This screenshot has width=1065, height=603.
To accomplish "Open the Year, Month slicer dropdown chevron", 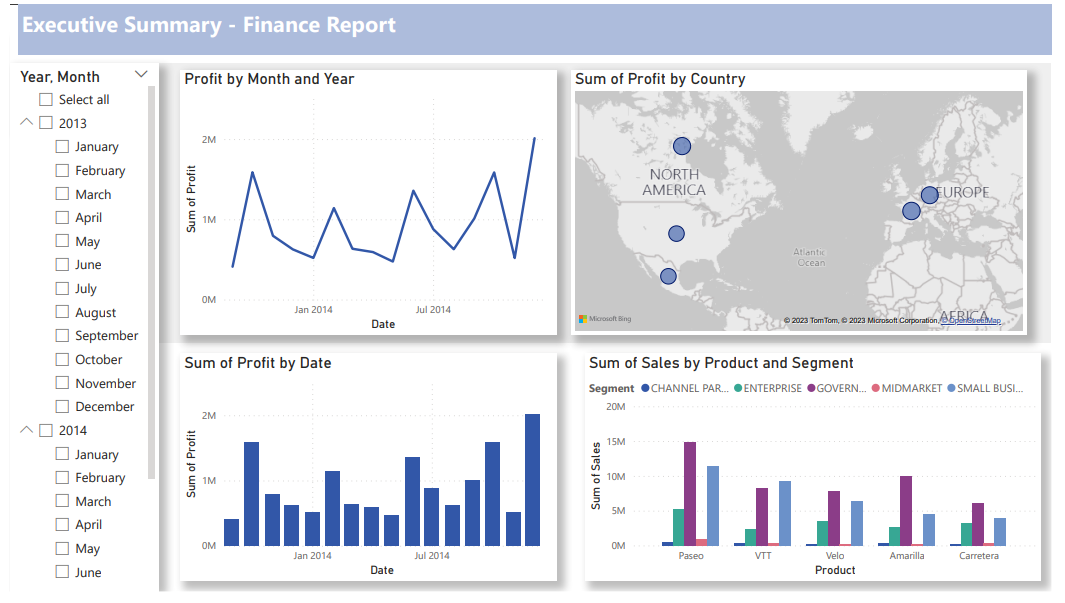I will tap(141, 75).
